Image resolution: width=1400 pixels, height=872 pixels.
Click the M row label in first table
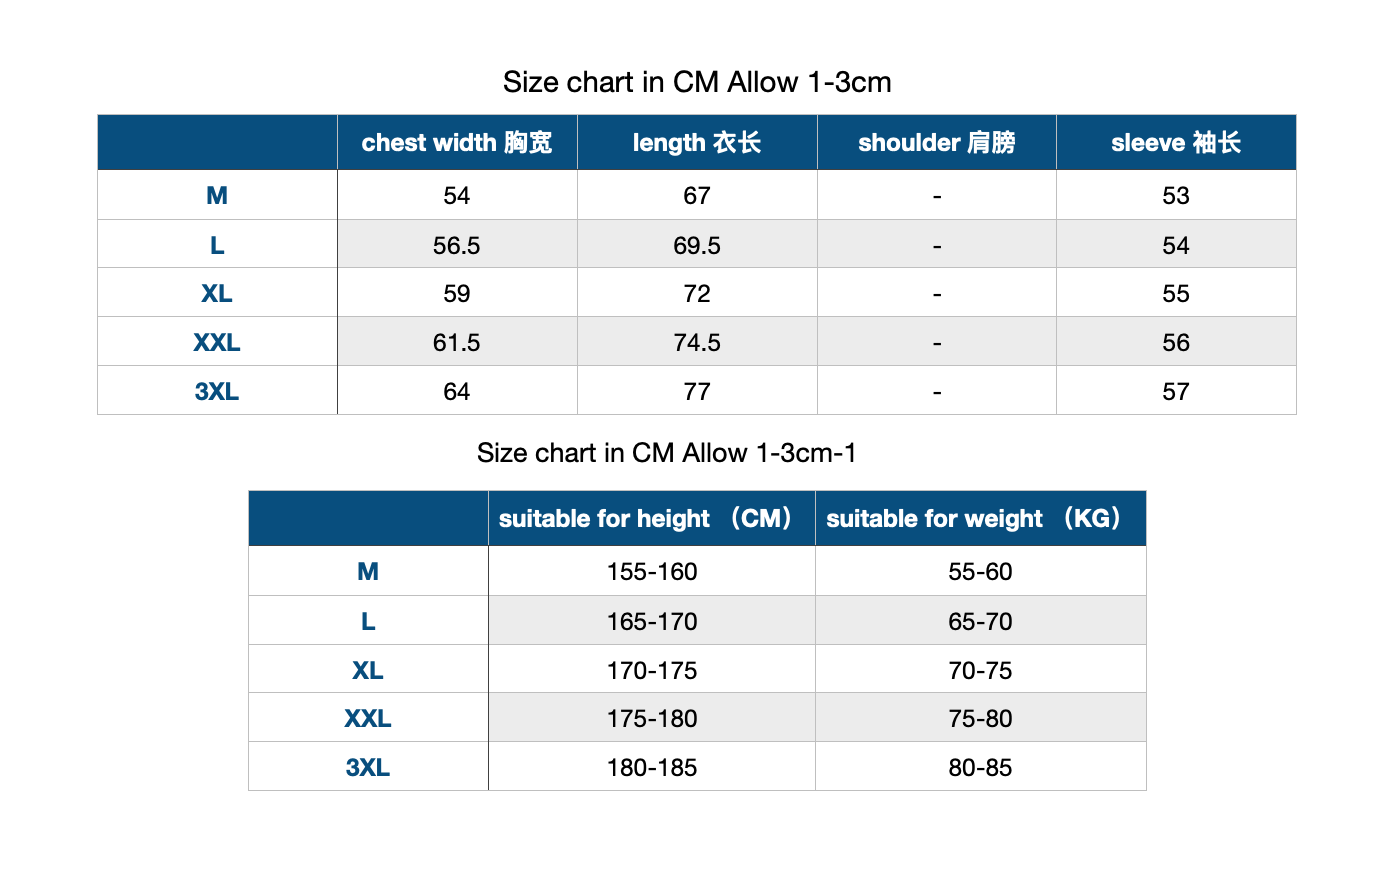click(x=217, y=195)
